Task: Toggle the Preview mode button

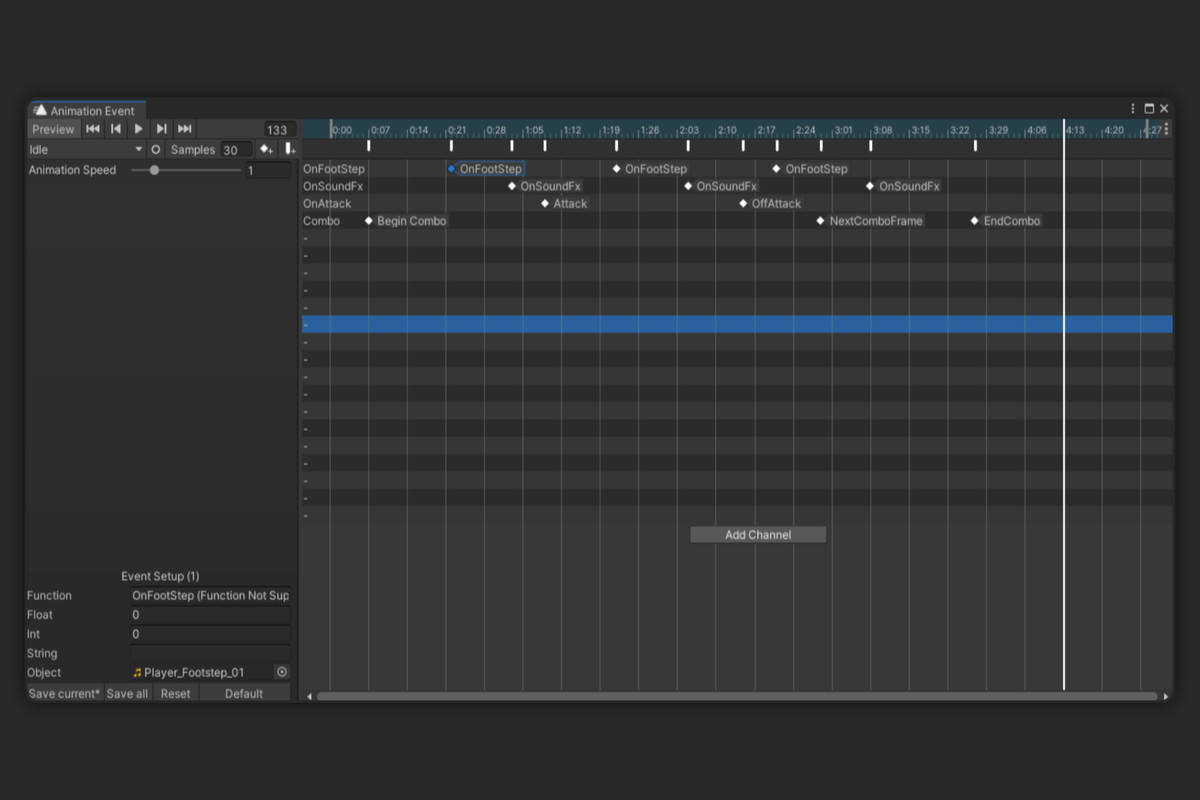Action: tap(53, 129)
